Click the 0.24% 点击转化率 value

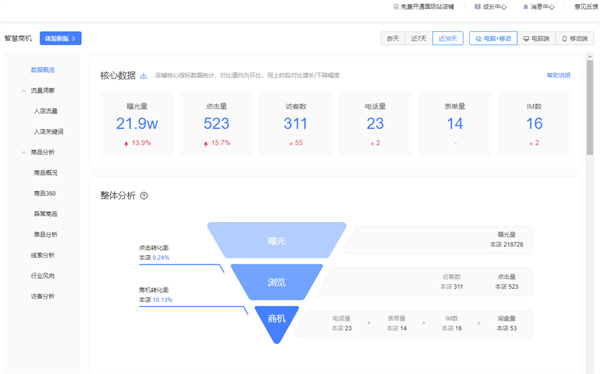[161, 258]
